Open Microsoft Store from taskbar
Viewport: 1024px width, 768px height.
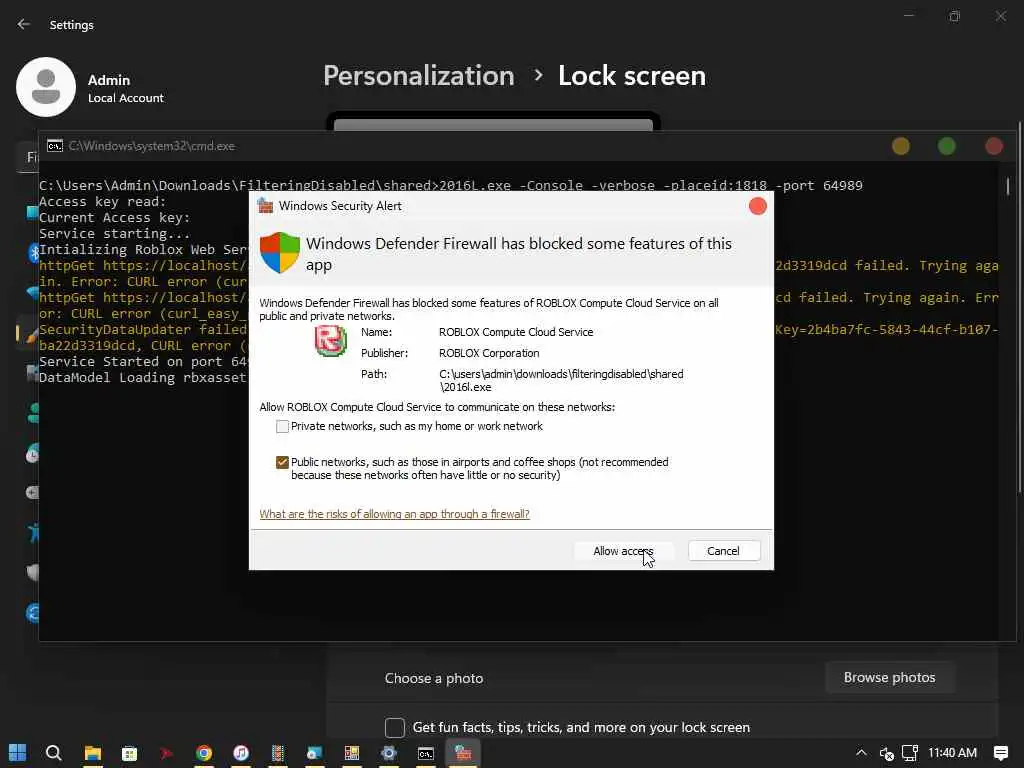click(129, 753)
